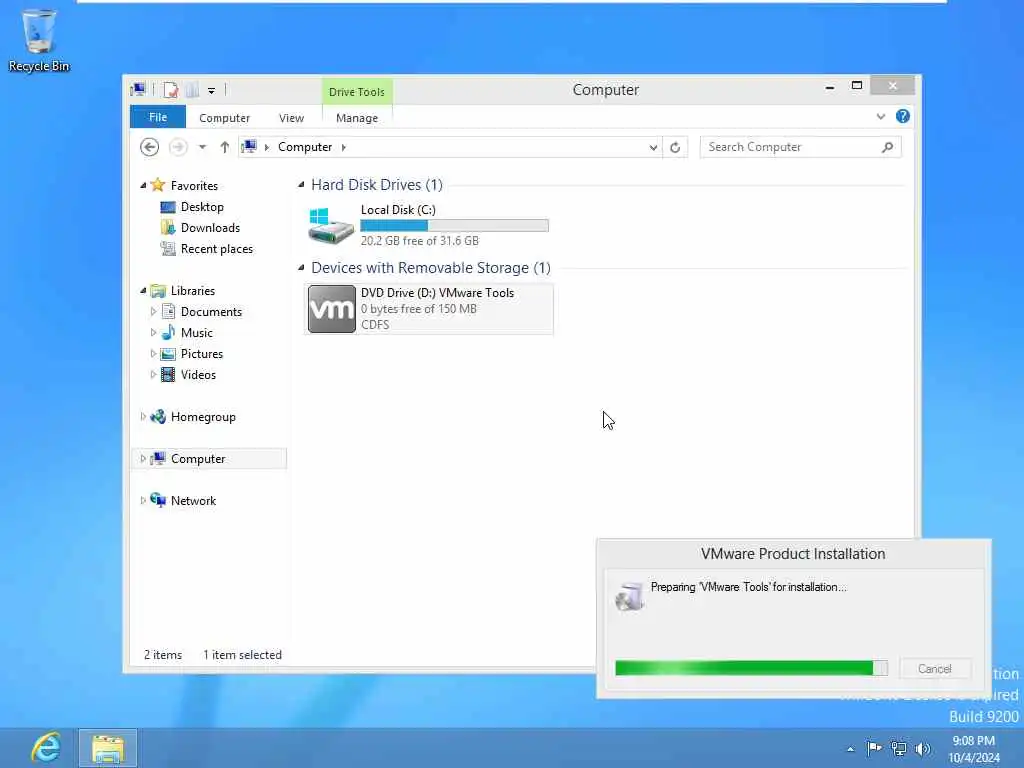1024x768 pixels.
Task: Open the Videos library
Action: pos(198,374)
